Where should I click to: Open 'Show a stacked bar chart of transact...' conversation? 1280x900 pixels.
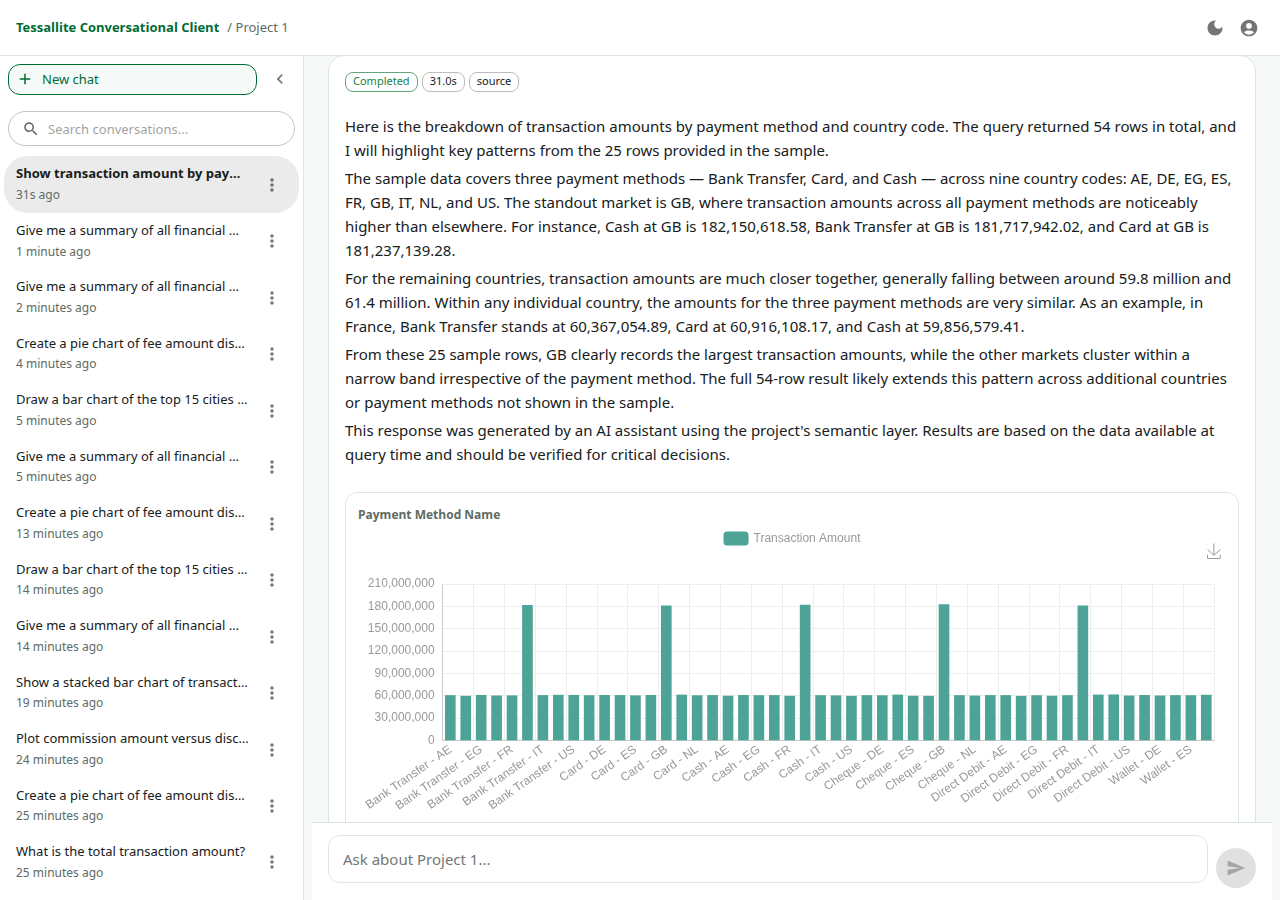(x=151, y=693)
